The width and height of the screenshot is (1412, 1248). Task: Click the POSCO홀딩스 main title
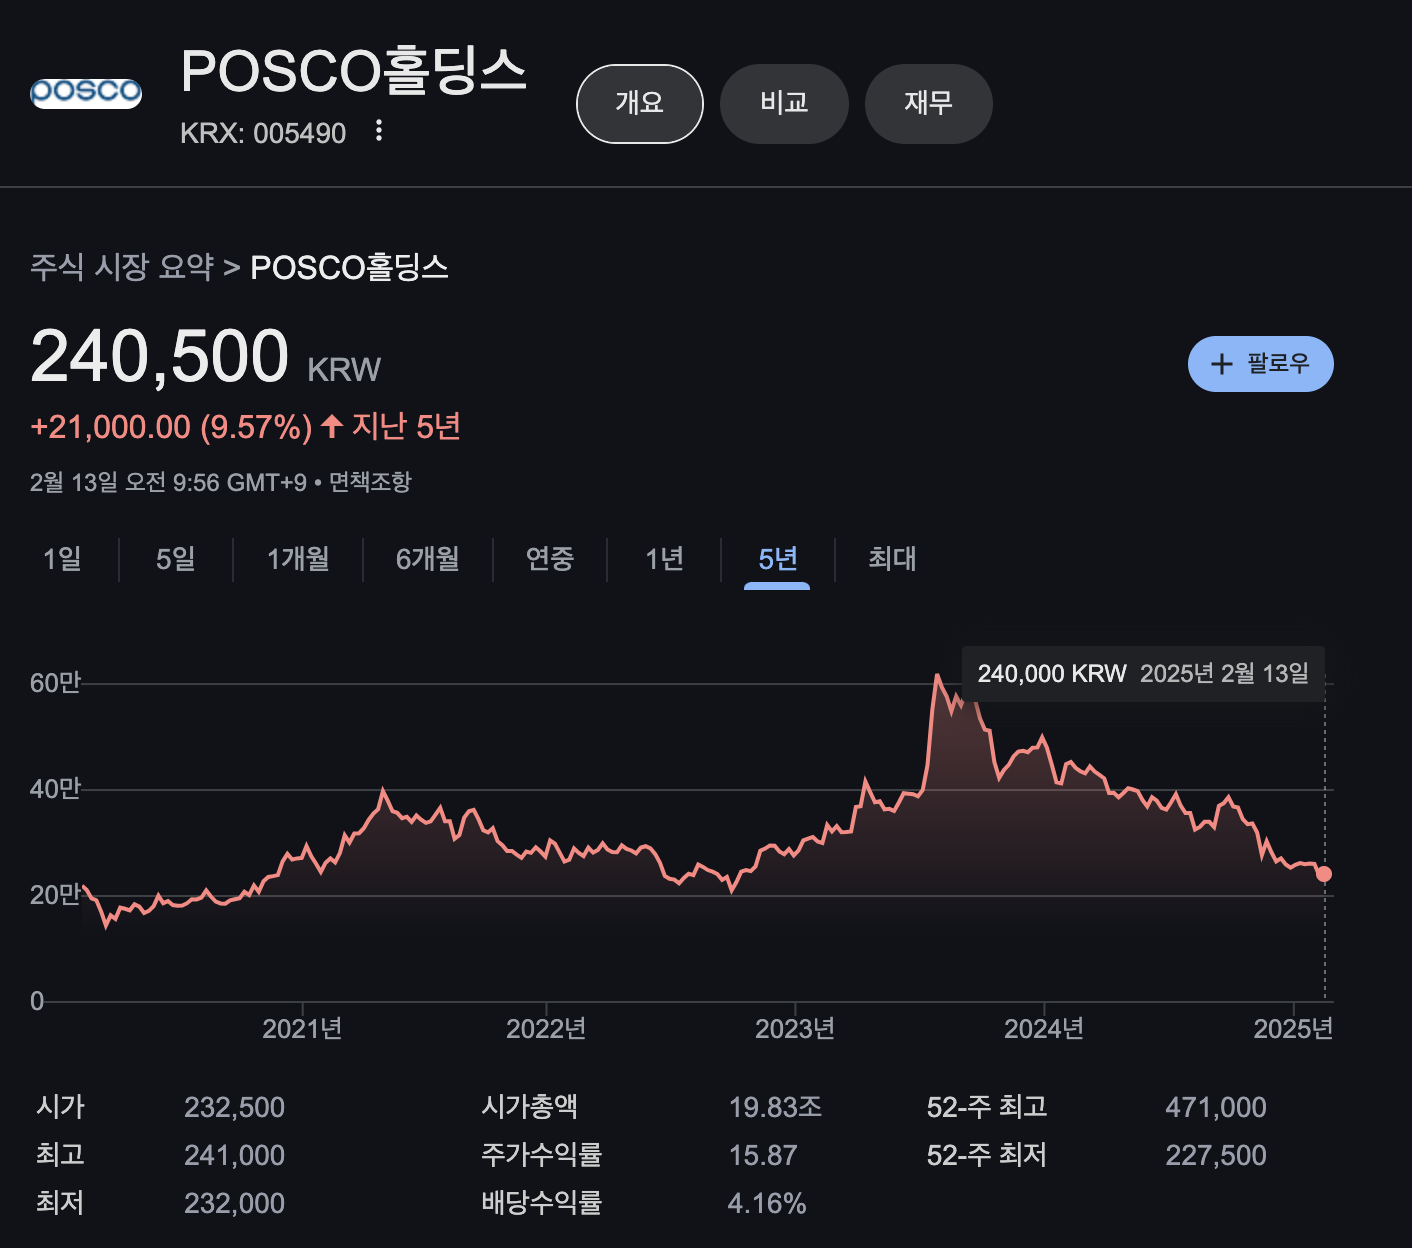[353, 72]
